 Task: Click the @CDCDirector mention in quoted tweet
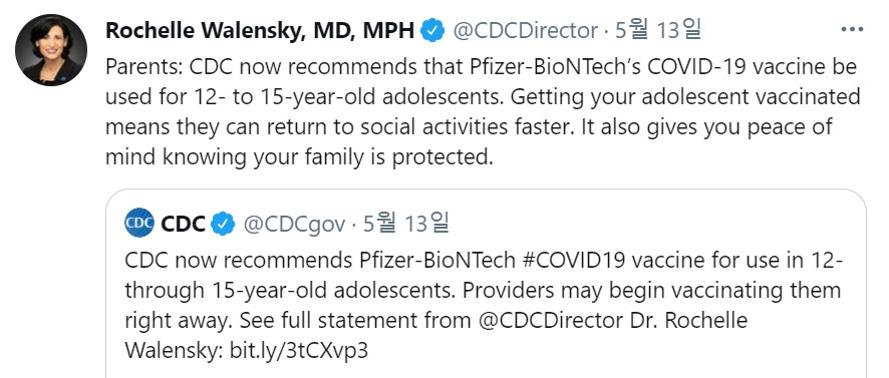point(549,320)
